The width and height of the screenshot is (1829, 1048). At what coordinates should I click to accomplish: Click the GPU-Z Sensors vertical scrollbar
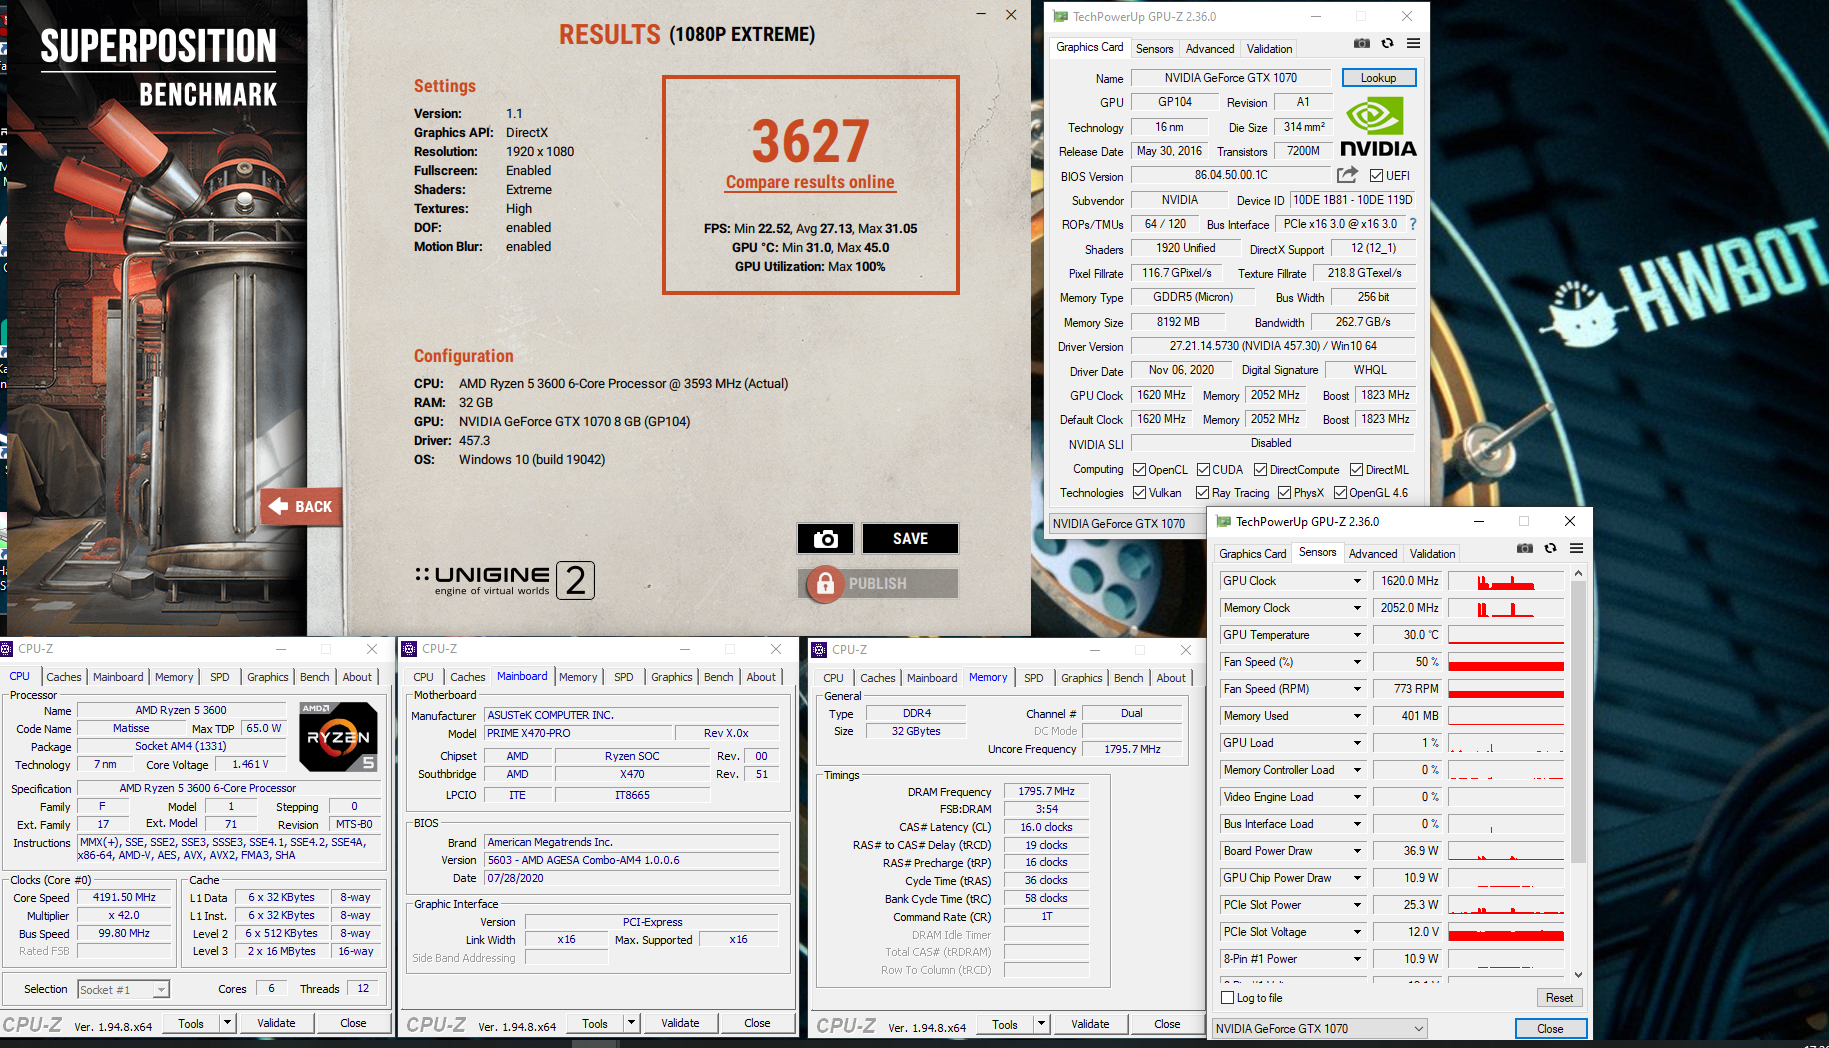[1578, 774]
